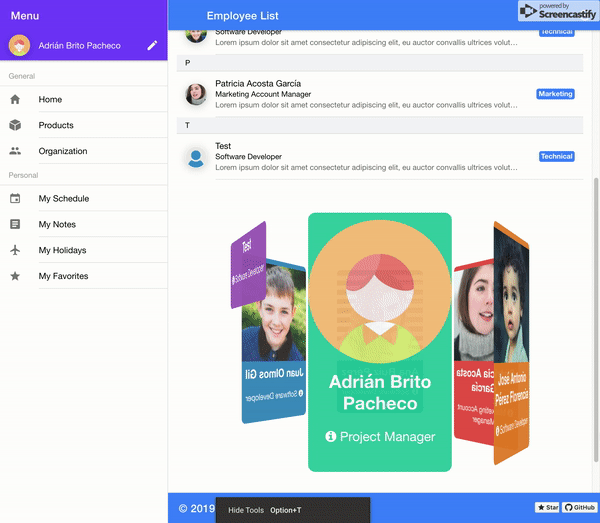Click the Products box icon

coord(15,125)
